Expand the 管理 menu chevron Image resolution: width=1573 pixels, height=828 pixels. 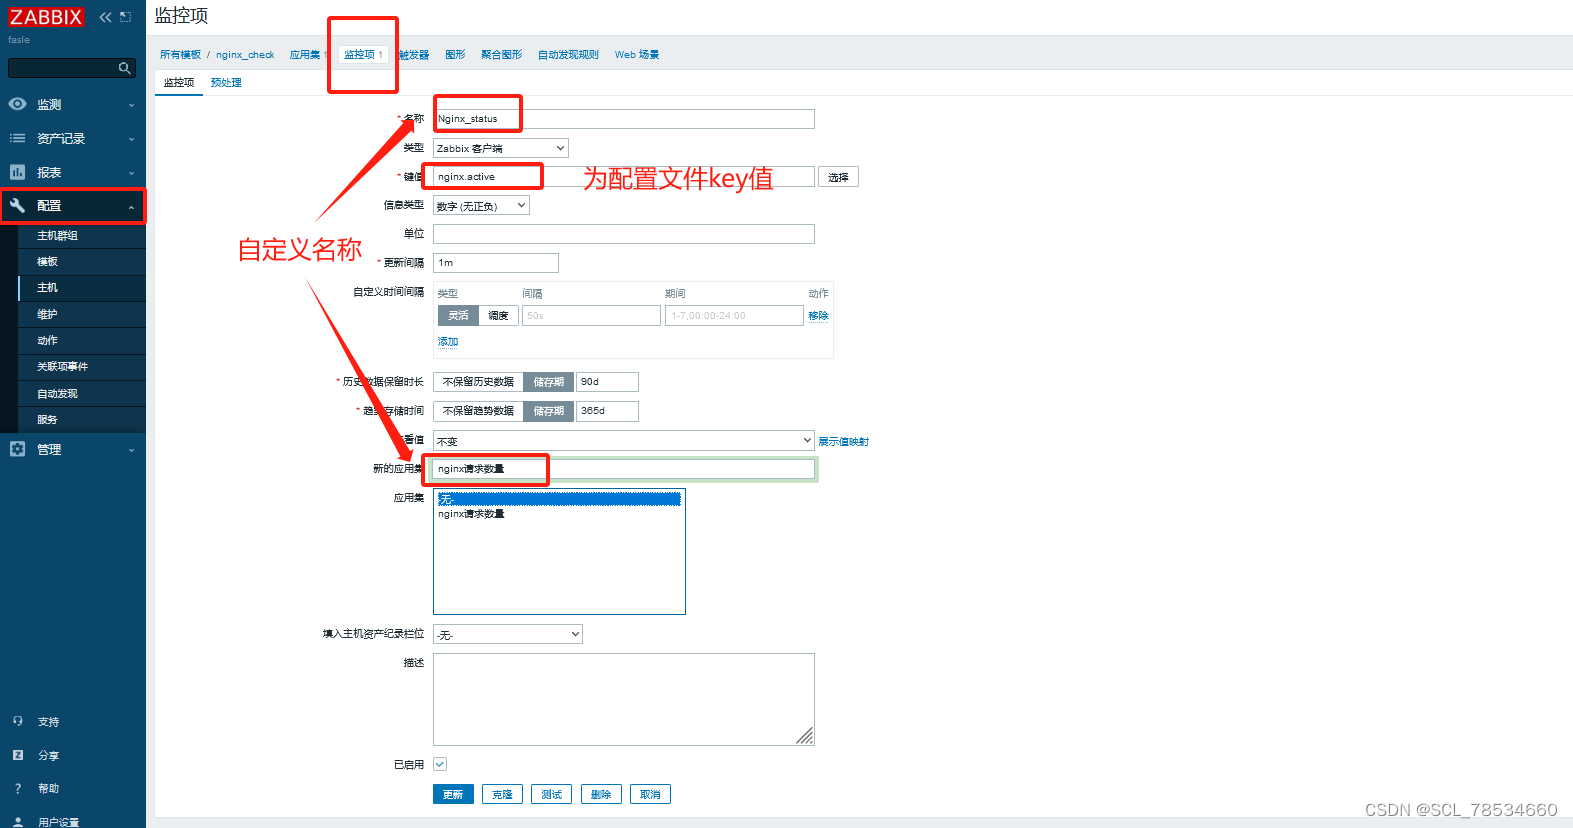point(131,450)
